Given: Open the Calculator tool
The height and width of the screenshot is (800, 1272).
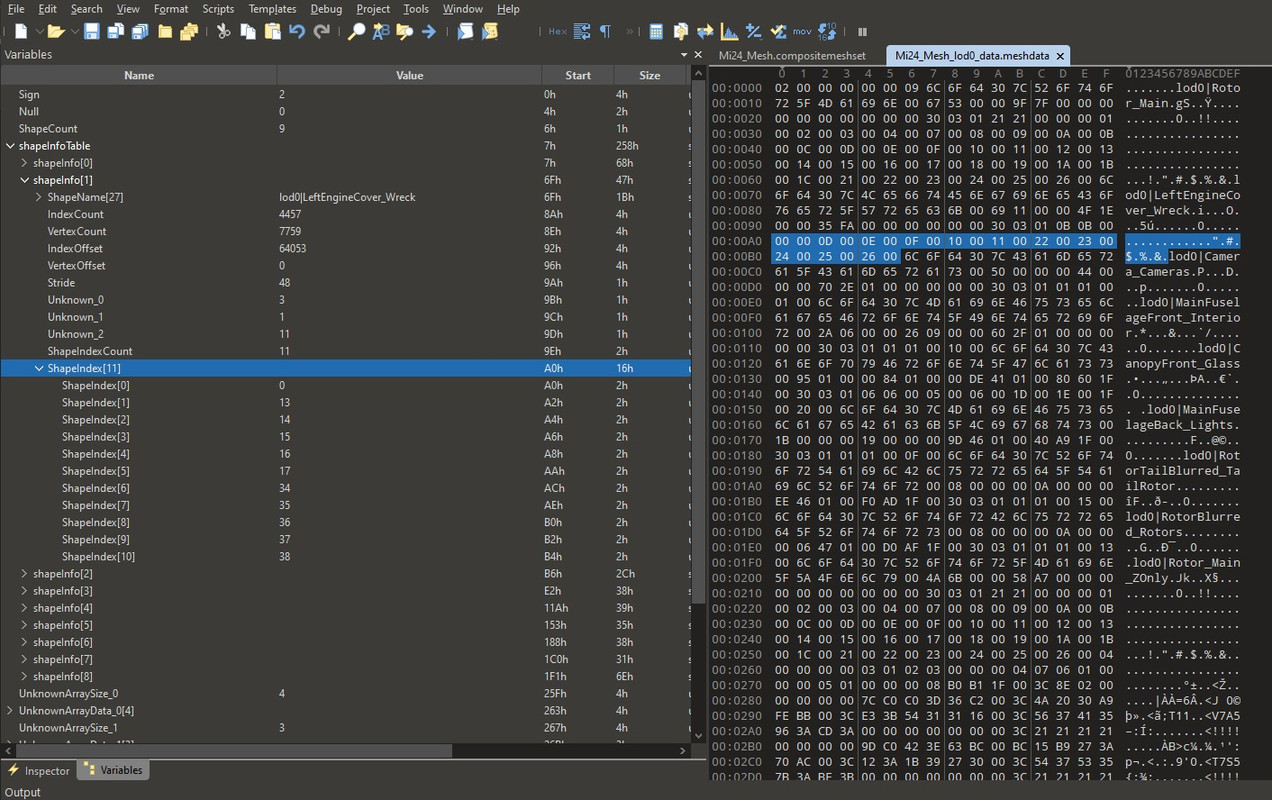Looking at the screenshot, I should [656, 32].
